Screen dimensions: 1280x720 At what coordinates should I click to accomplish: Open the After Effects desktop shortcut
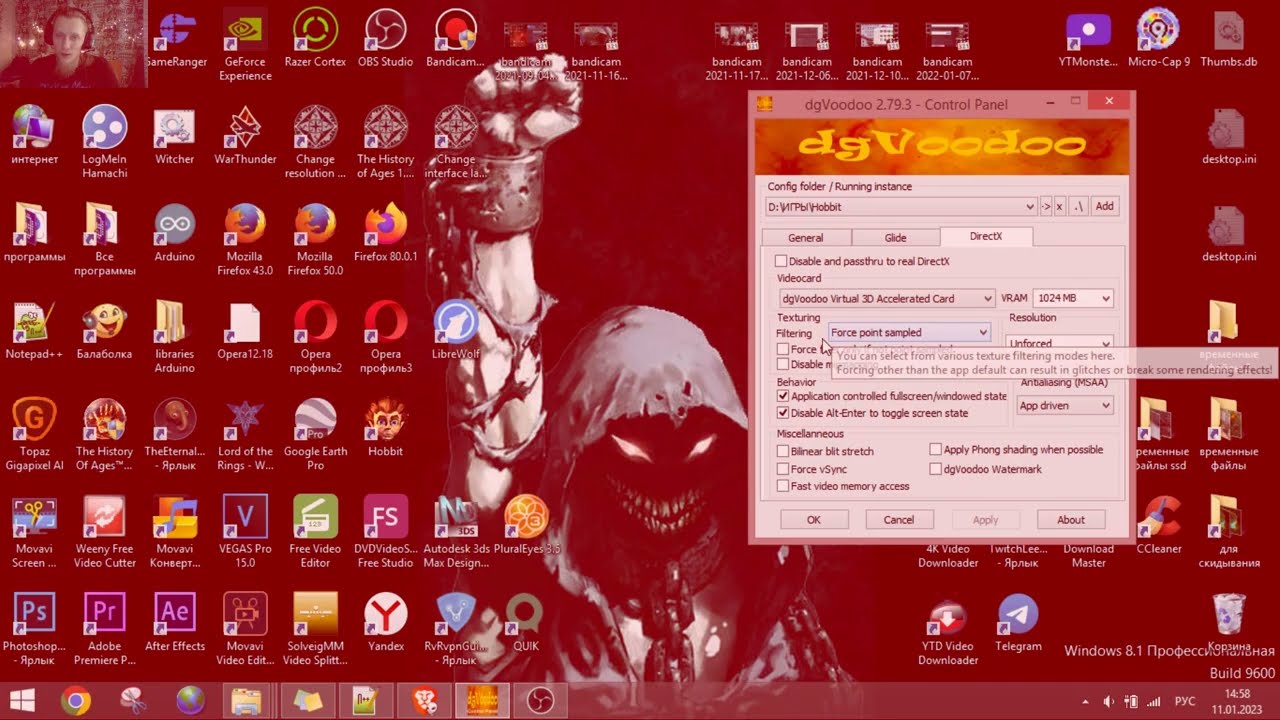pos(174,622)
